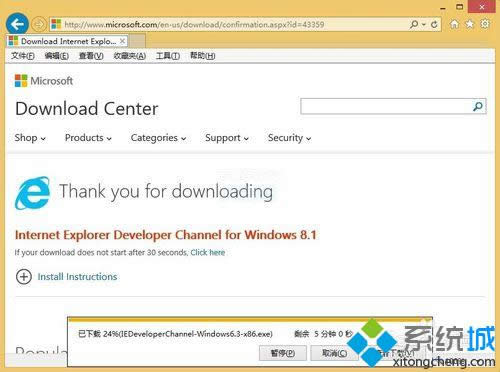Open the 帮助(H) menu
The image size is (500, 372).
coord(203,56)
